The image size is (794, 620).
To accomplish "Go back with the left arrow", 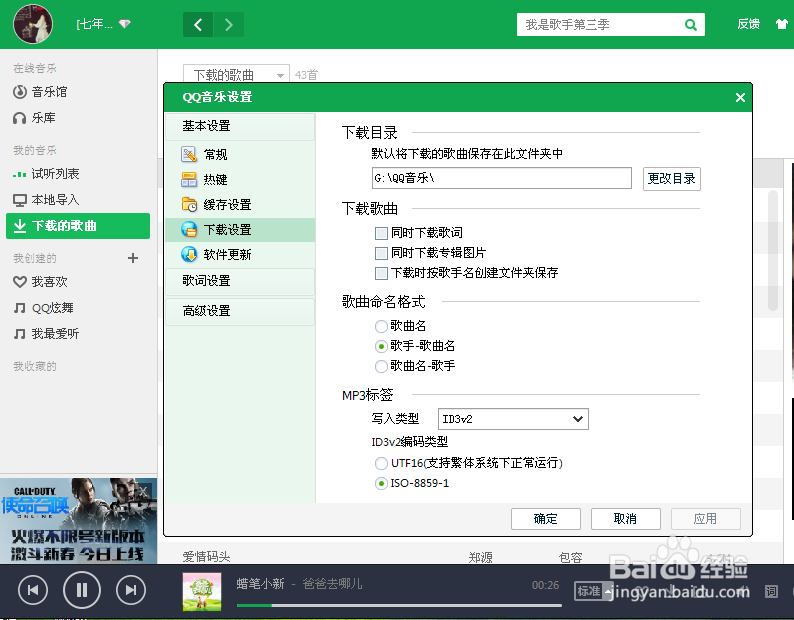I will [x=198, y=24].
